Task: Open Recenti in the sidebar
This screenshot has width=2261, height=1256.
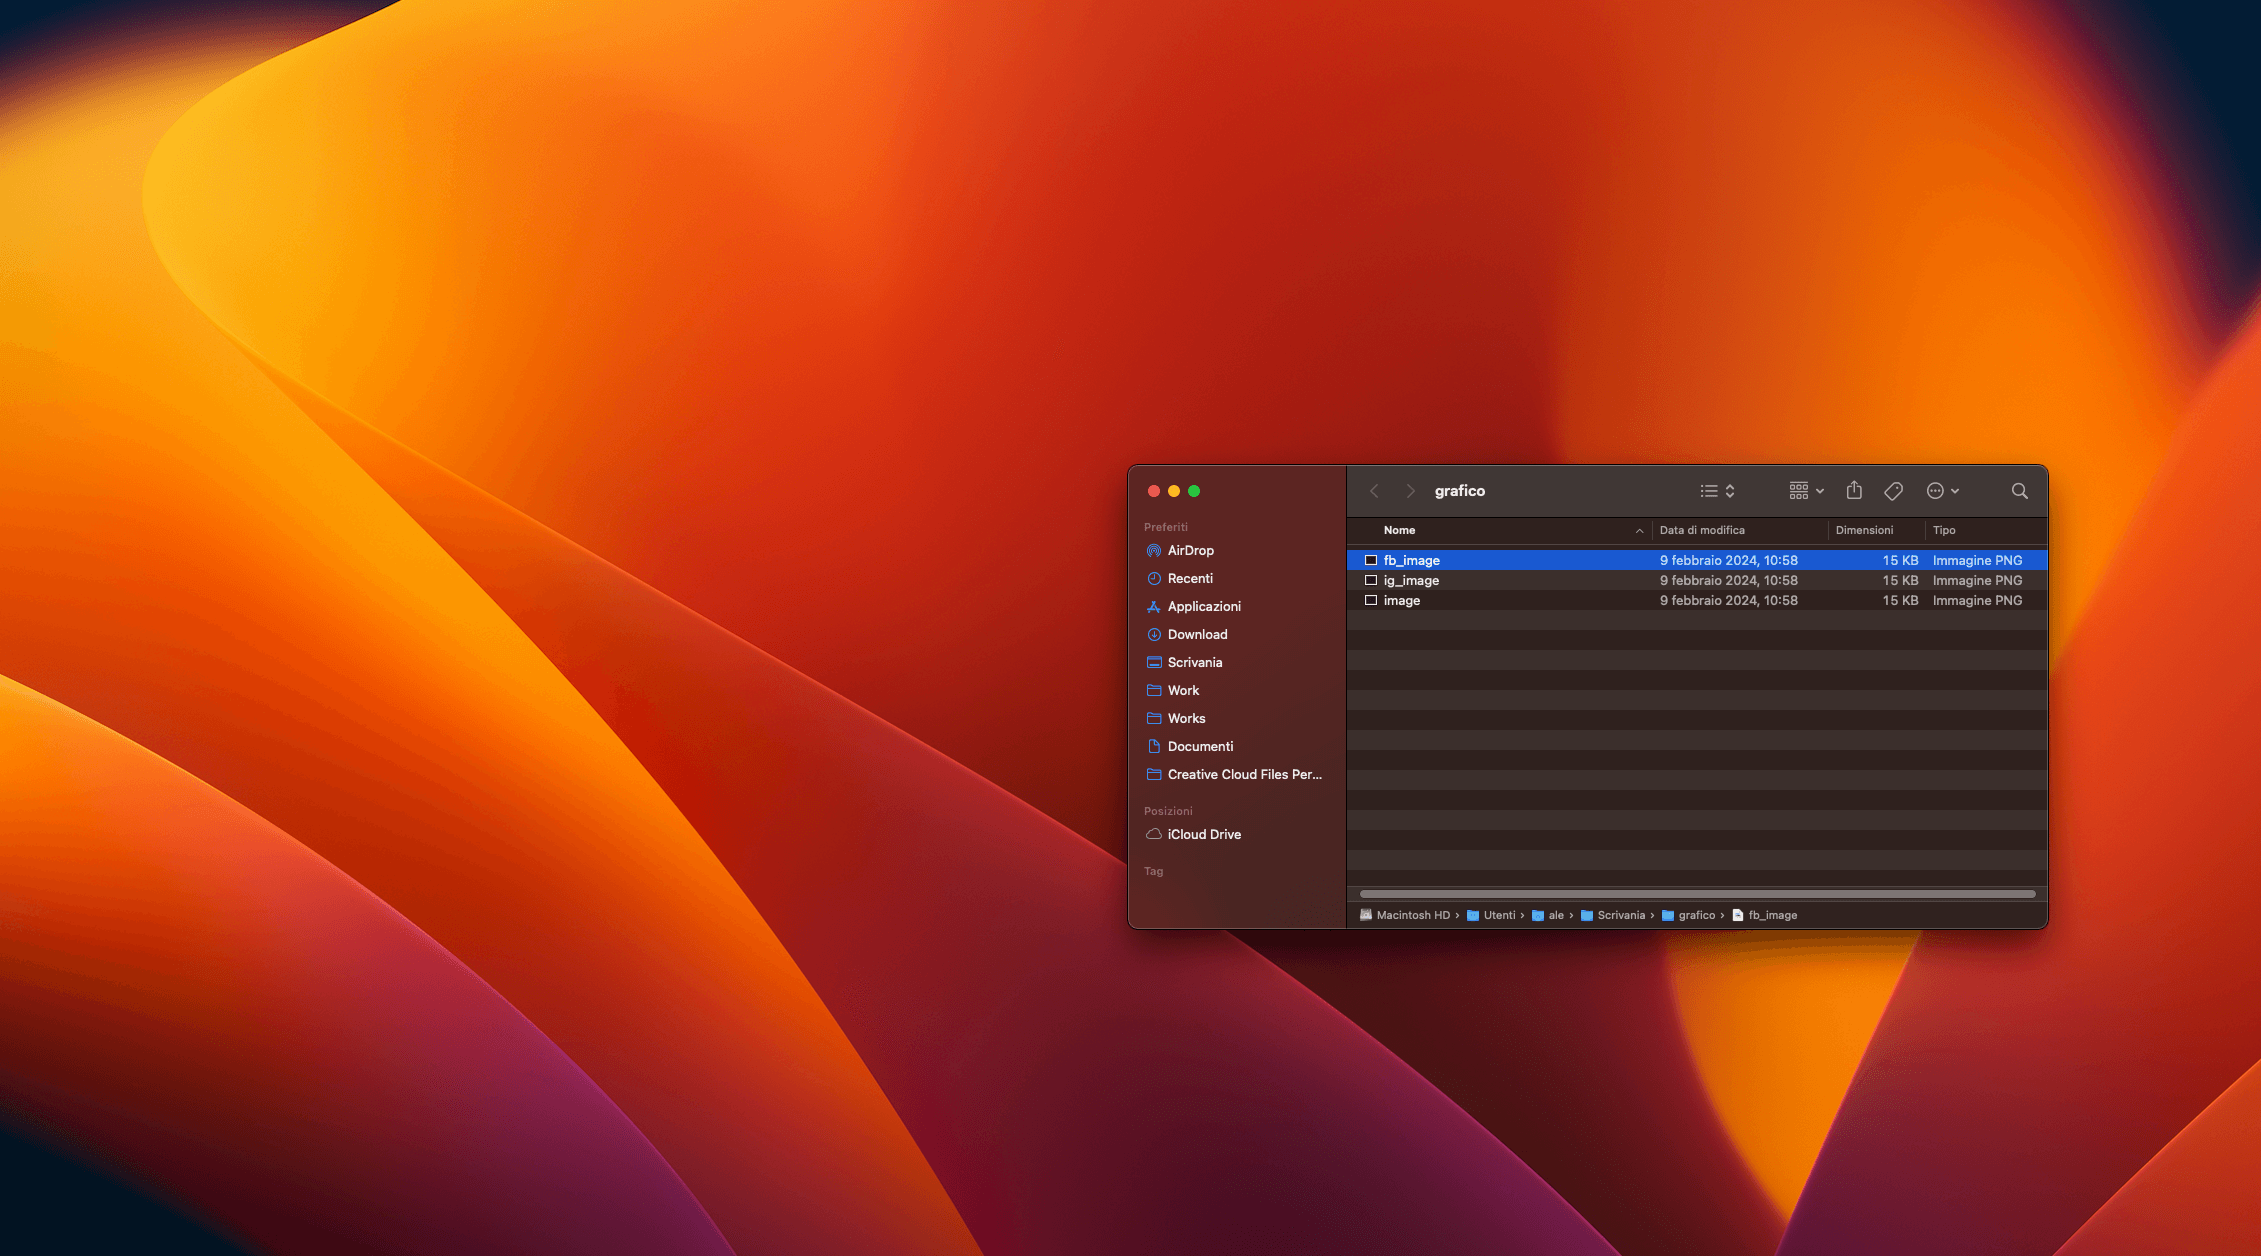Action: point(1189,578)
